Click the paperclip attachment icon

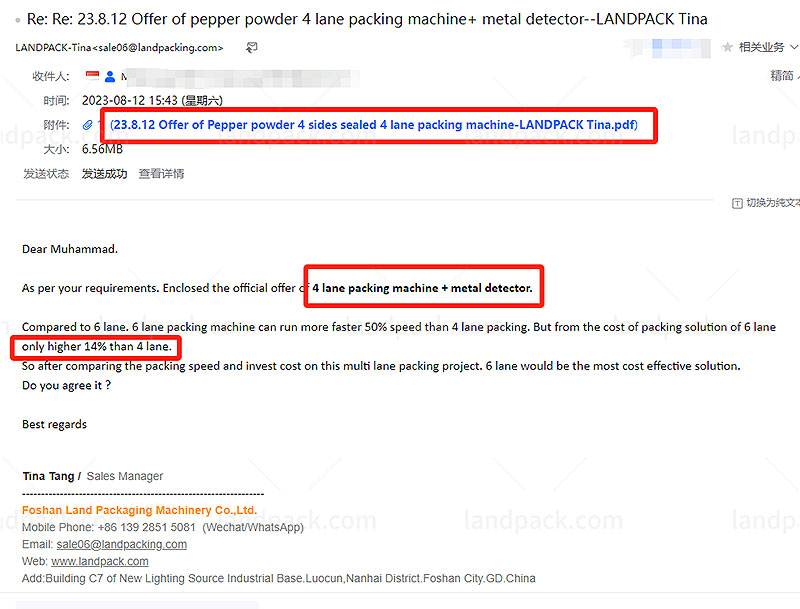pos(88,125)
